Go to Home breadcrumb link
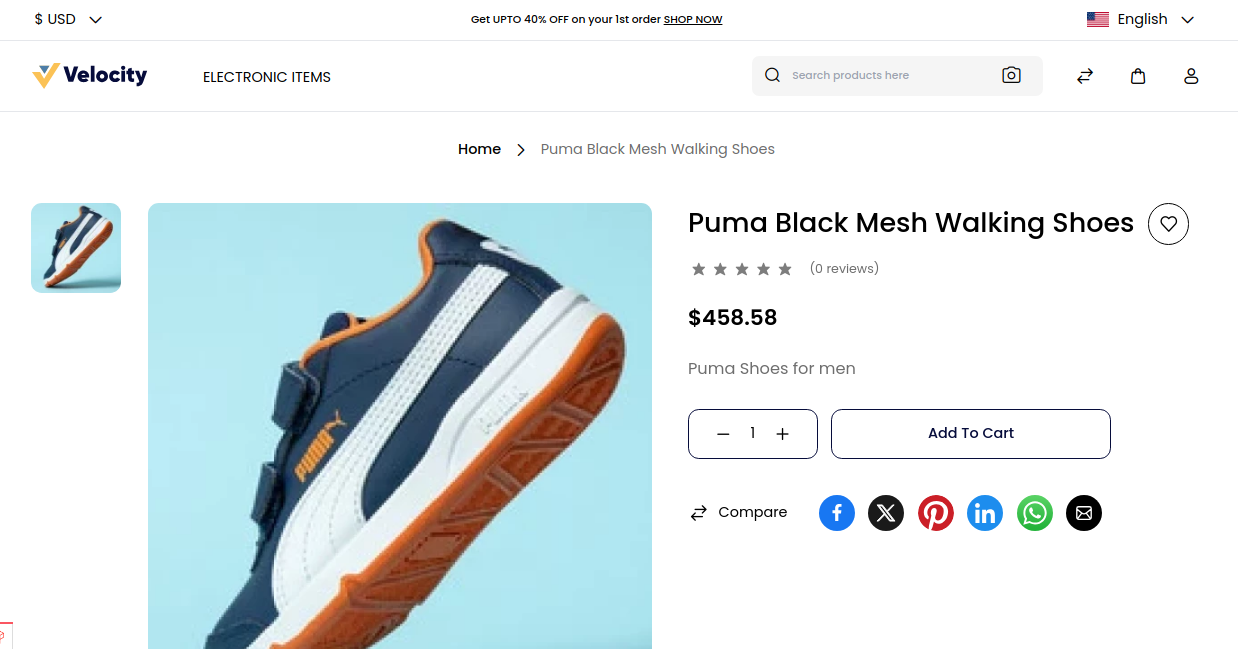Image resolution: width=1238 pixels, height=649 pixels. pyautogui.click(x=479, y=149)
